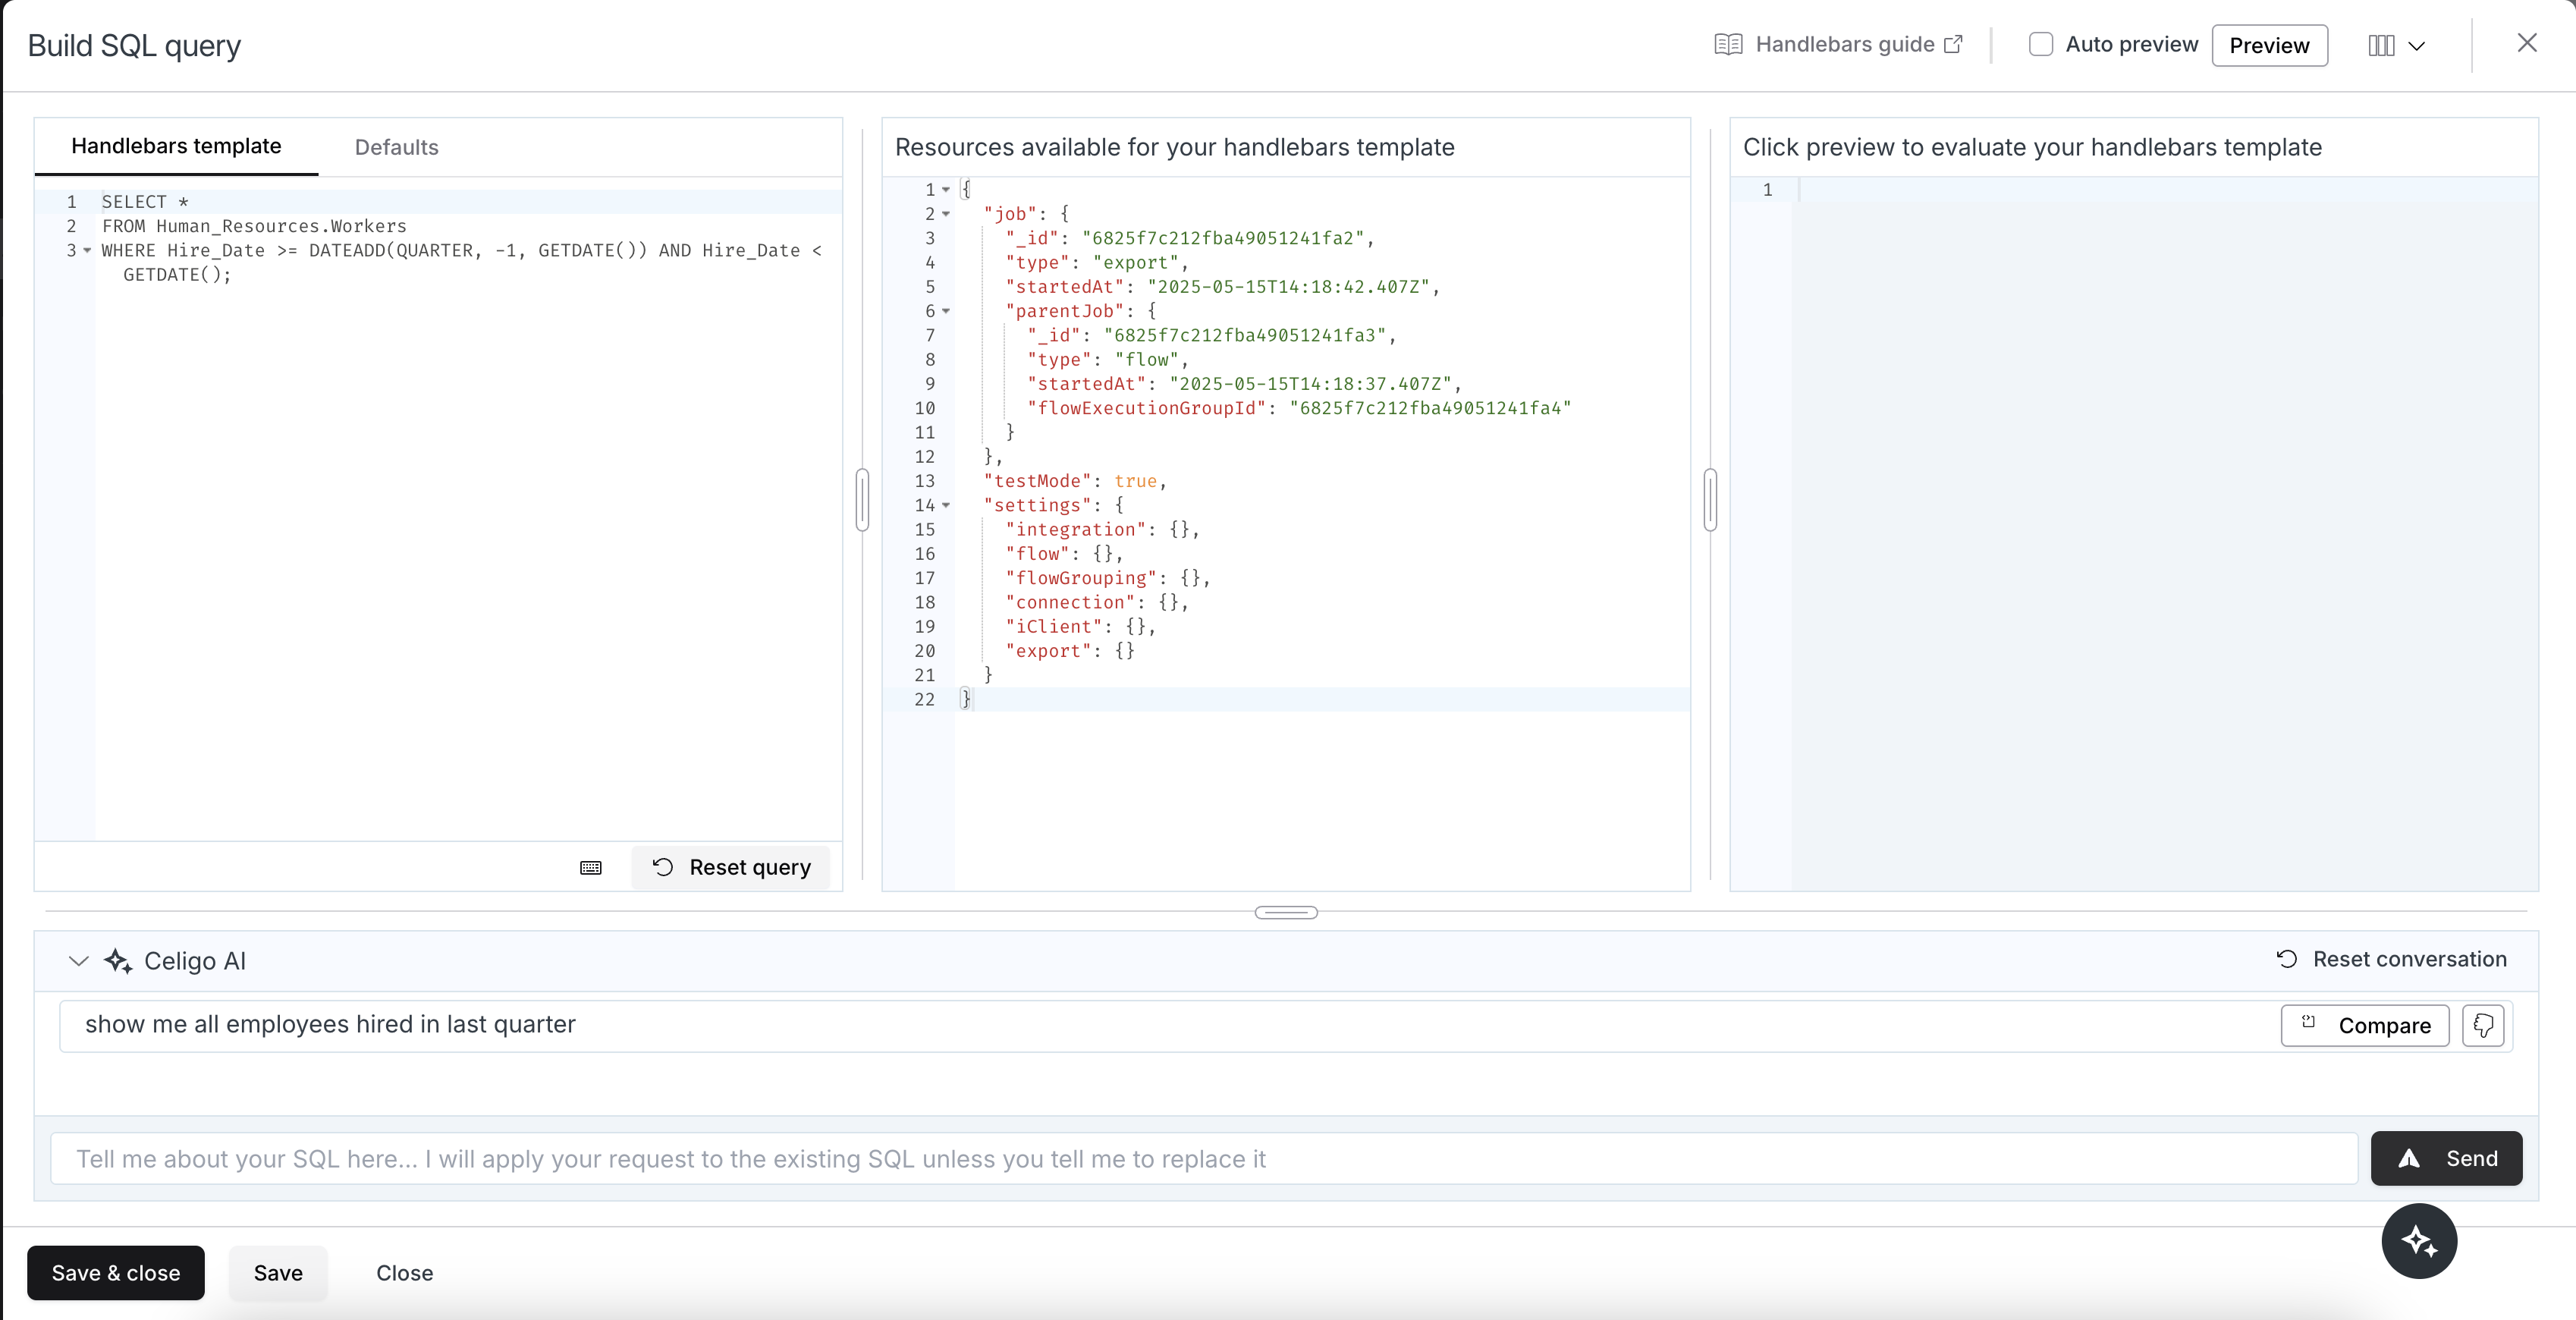Click the Resources available panel heading

(x=1174, y=147)
